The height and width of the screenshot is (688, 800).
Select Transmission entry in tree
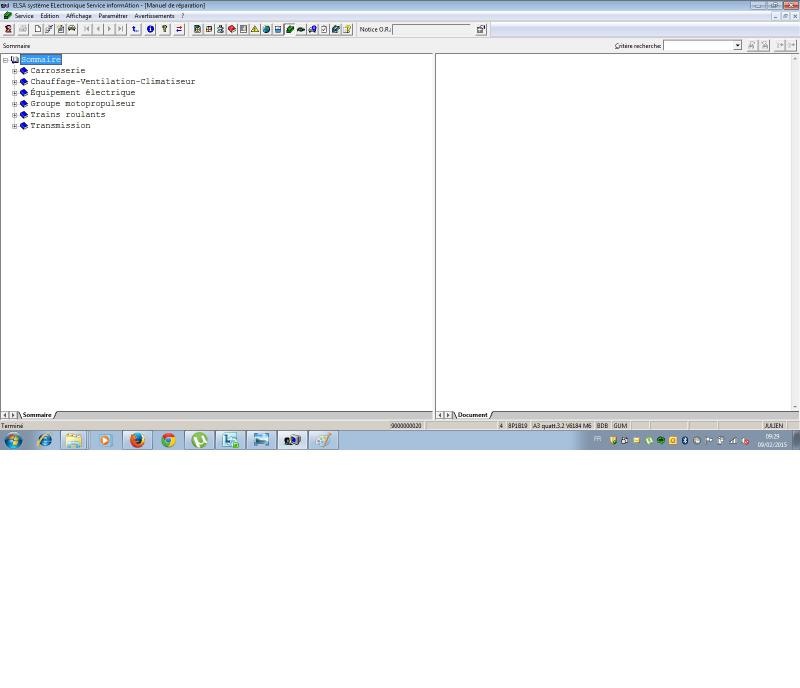(60, 126)
